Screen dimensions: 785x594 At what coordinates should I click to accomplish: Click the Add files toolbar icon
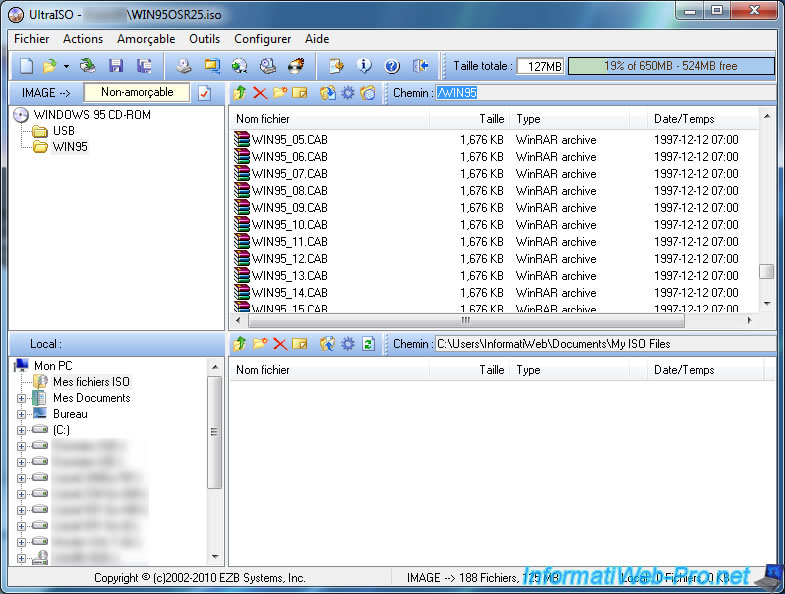tap(336, 66)
